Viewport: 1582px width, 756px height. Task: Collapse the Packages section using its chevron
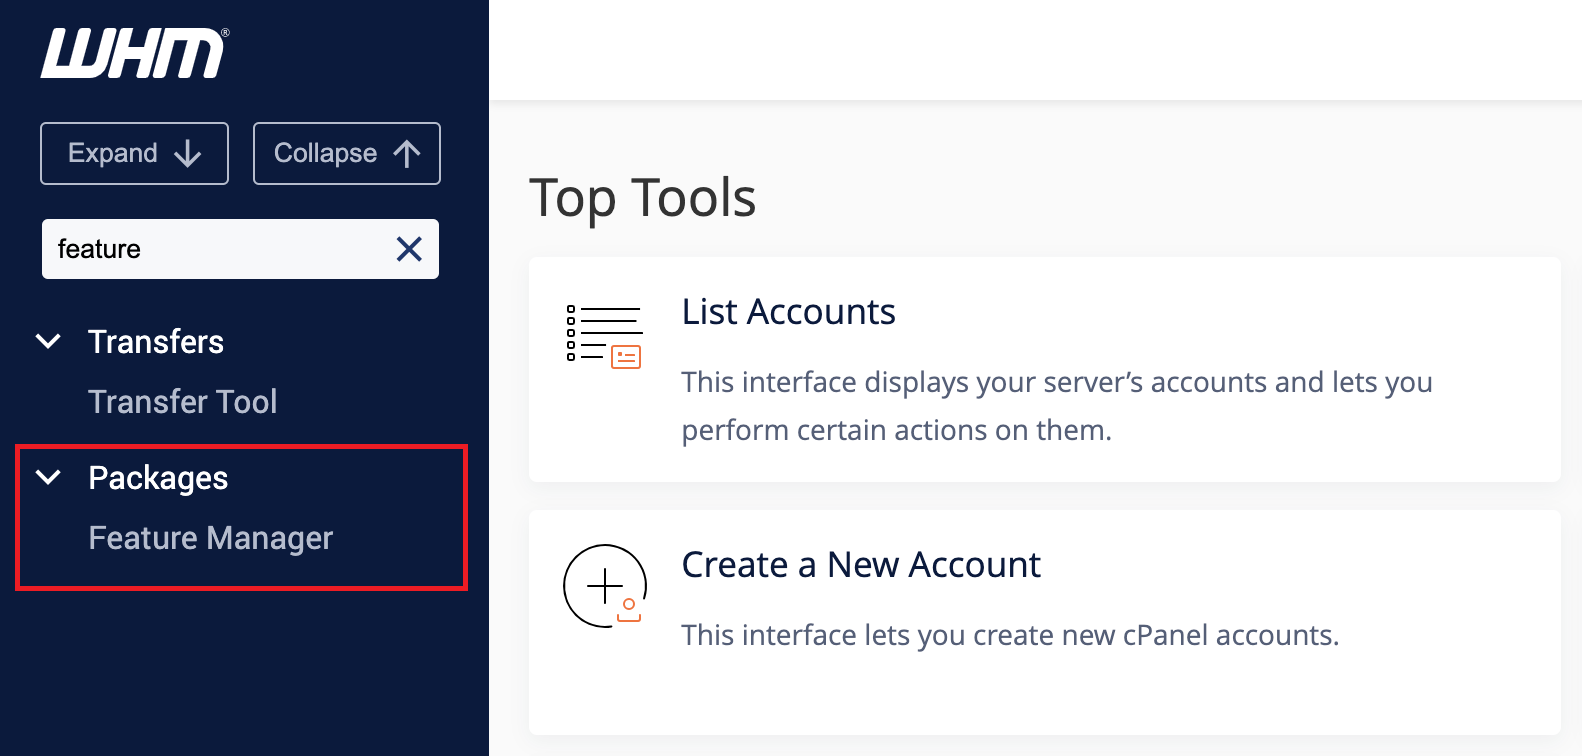[x=48, y=478]
